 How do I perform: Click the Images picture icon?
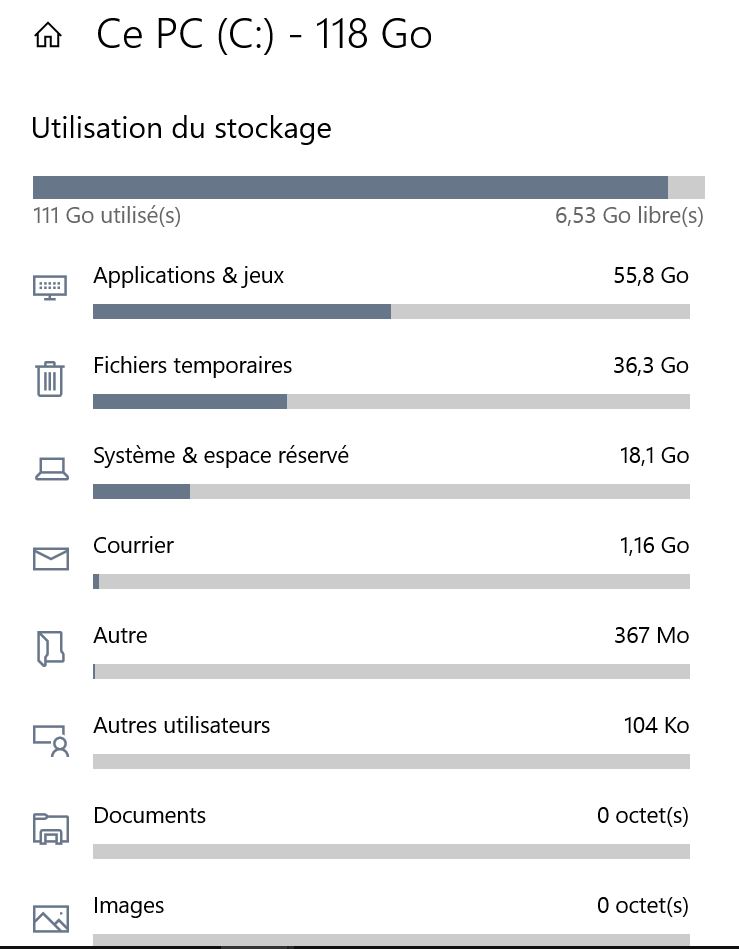click(51, 917)
